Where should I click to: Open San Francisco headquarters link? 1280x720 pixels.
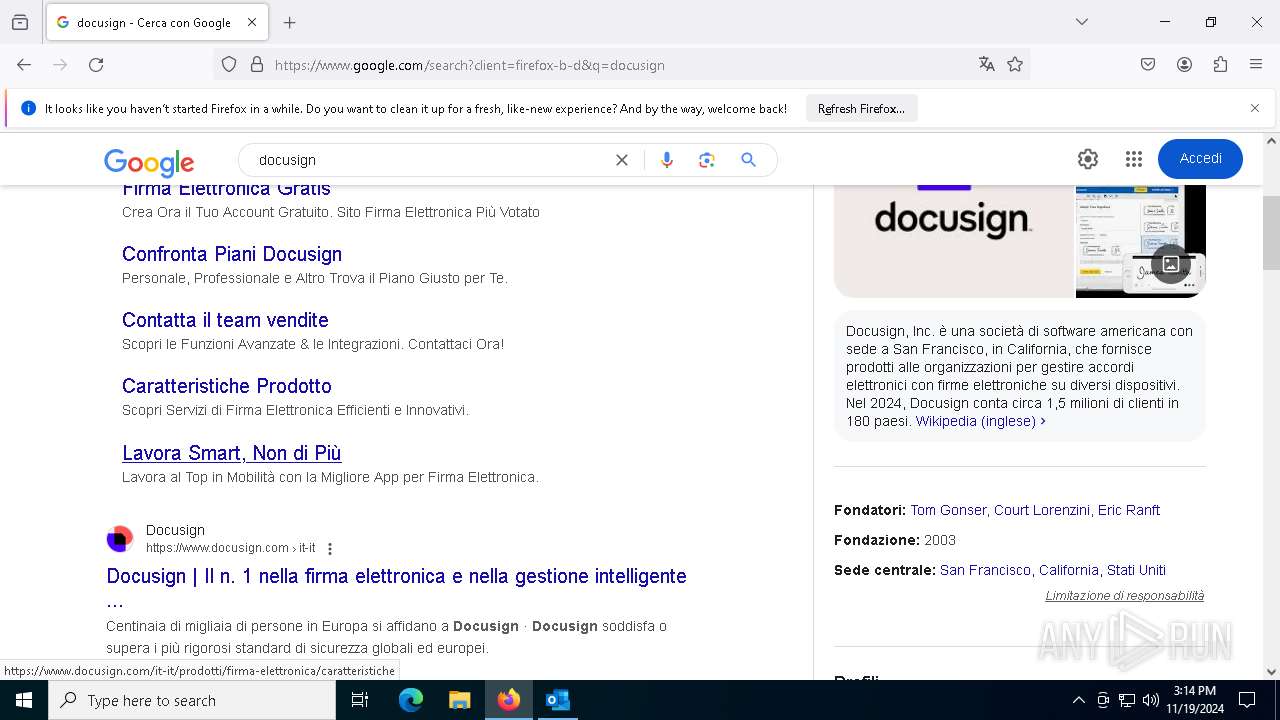point(1053,570)
